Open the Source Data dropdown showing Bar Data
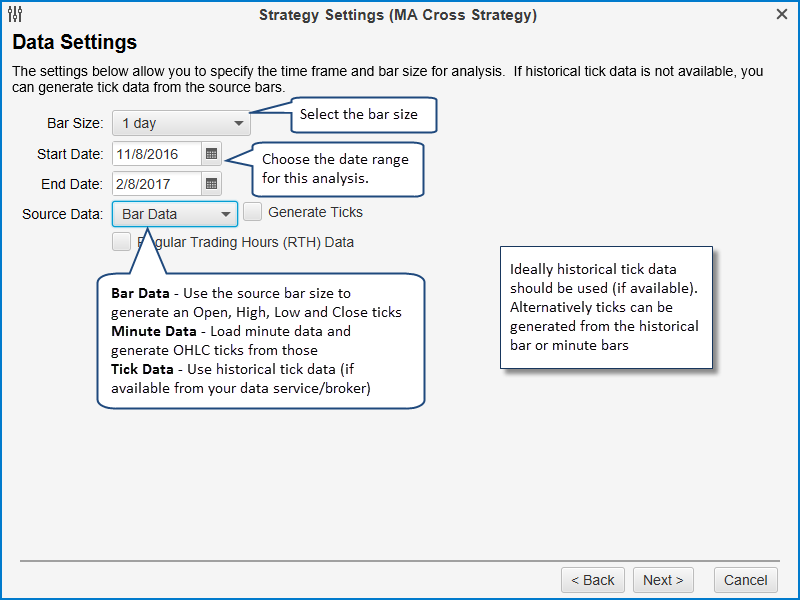The image size is (800, 600). click(175, 214)
